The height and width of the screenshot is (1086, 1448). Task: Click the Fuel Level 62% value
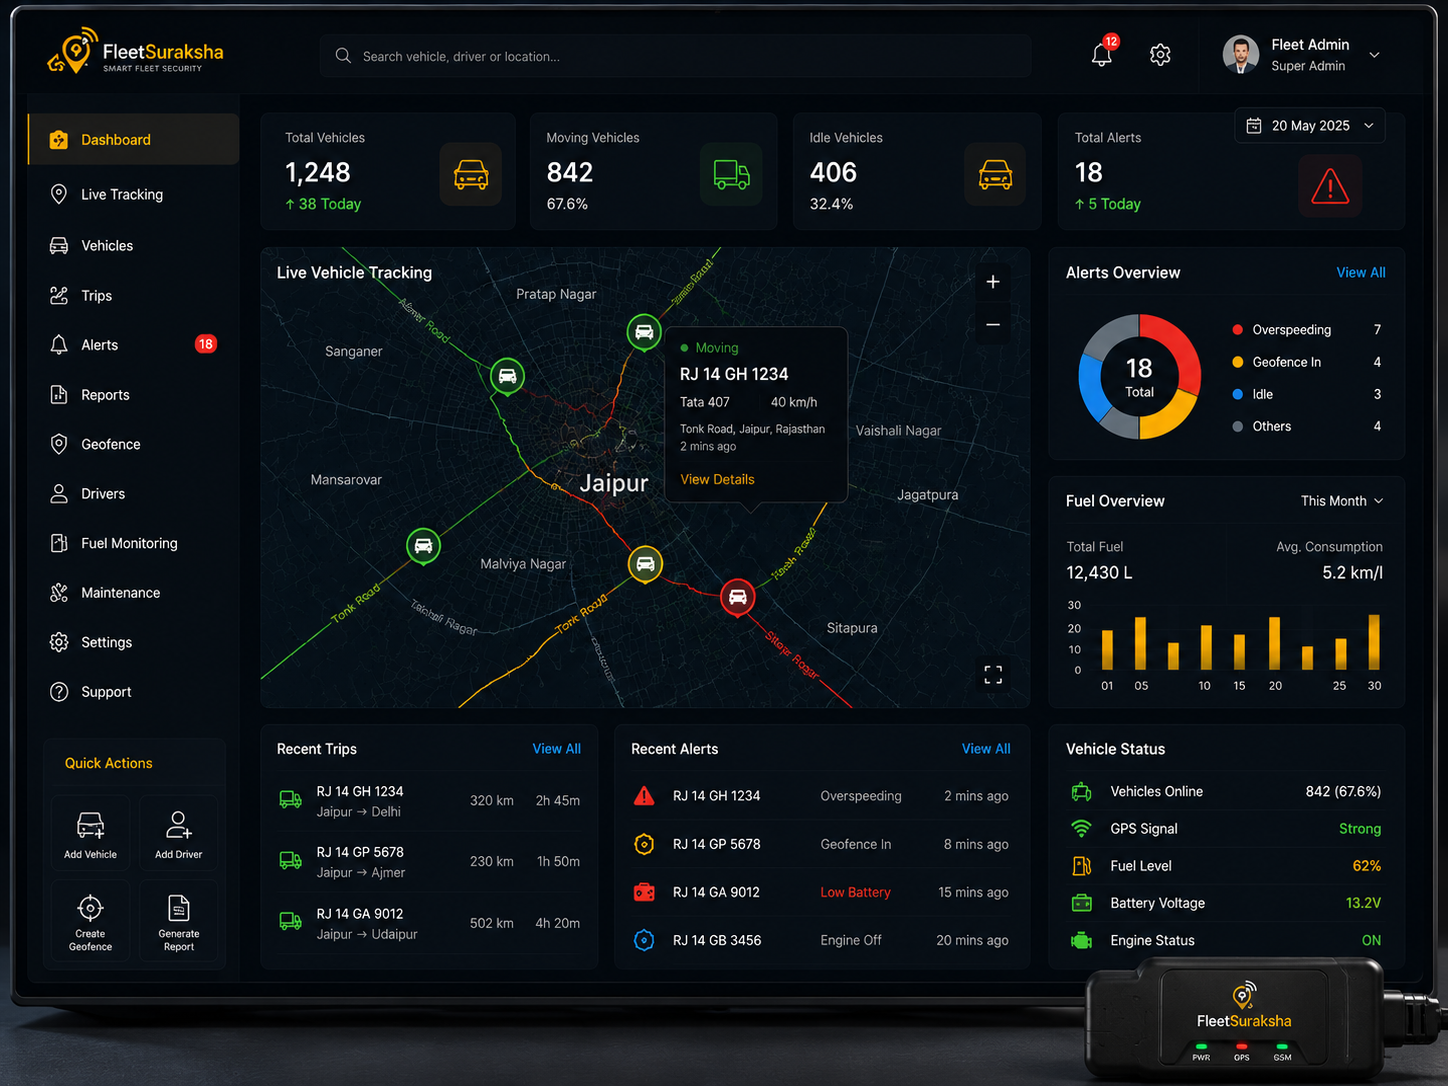click(1366, 865)
